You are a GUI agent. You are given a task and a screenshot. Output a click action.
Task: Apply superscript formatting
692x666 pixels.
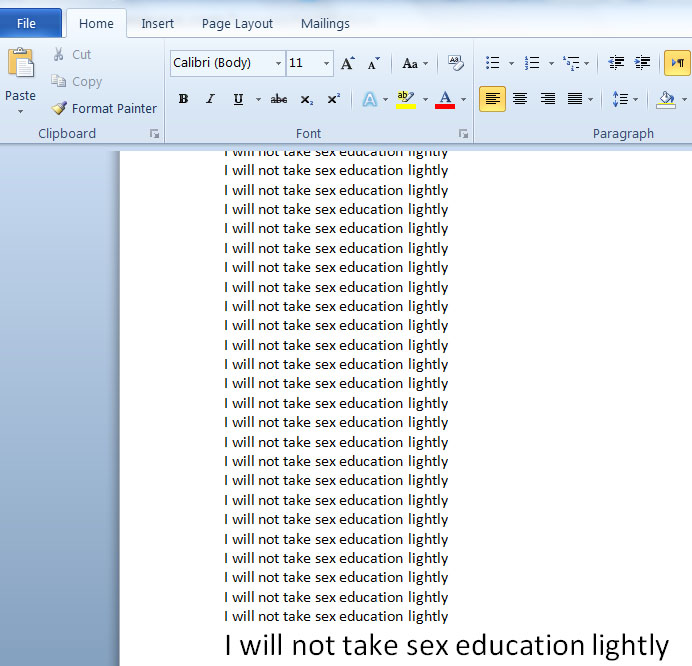(333, 99)
